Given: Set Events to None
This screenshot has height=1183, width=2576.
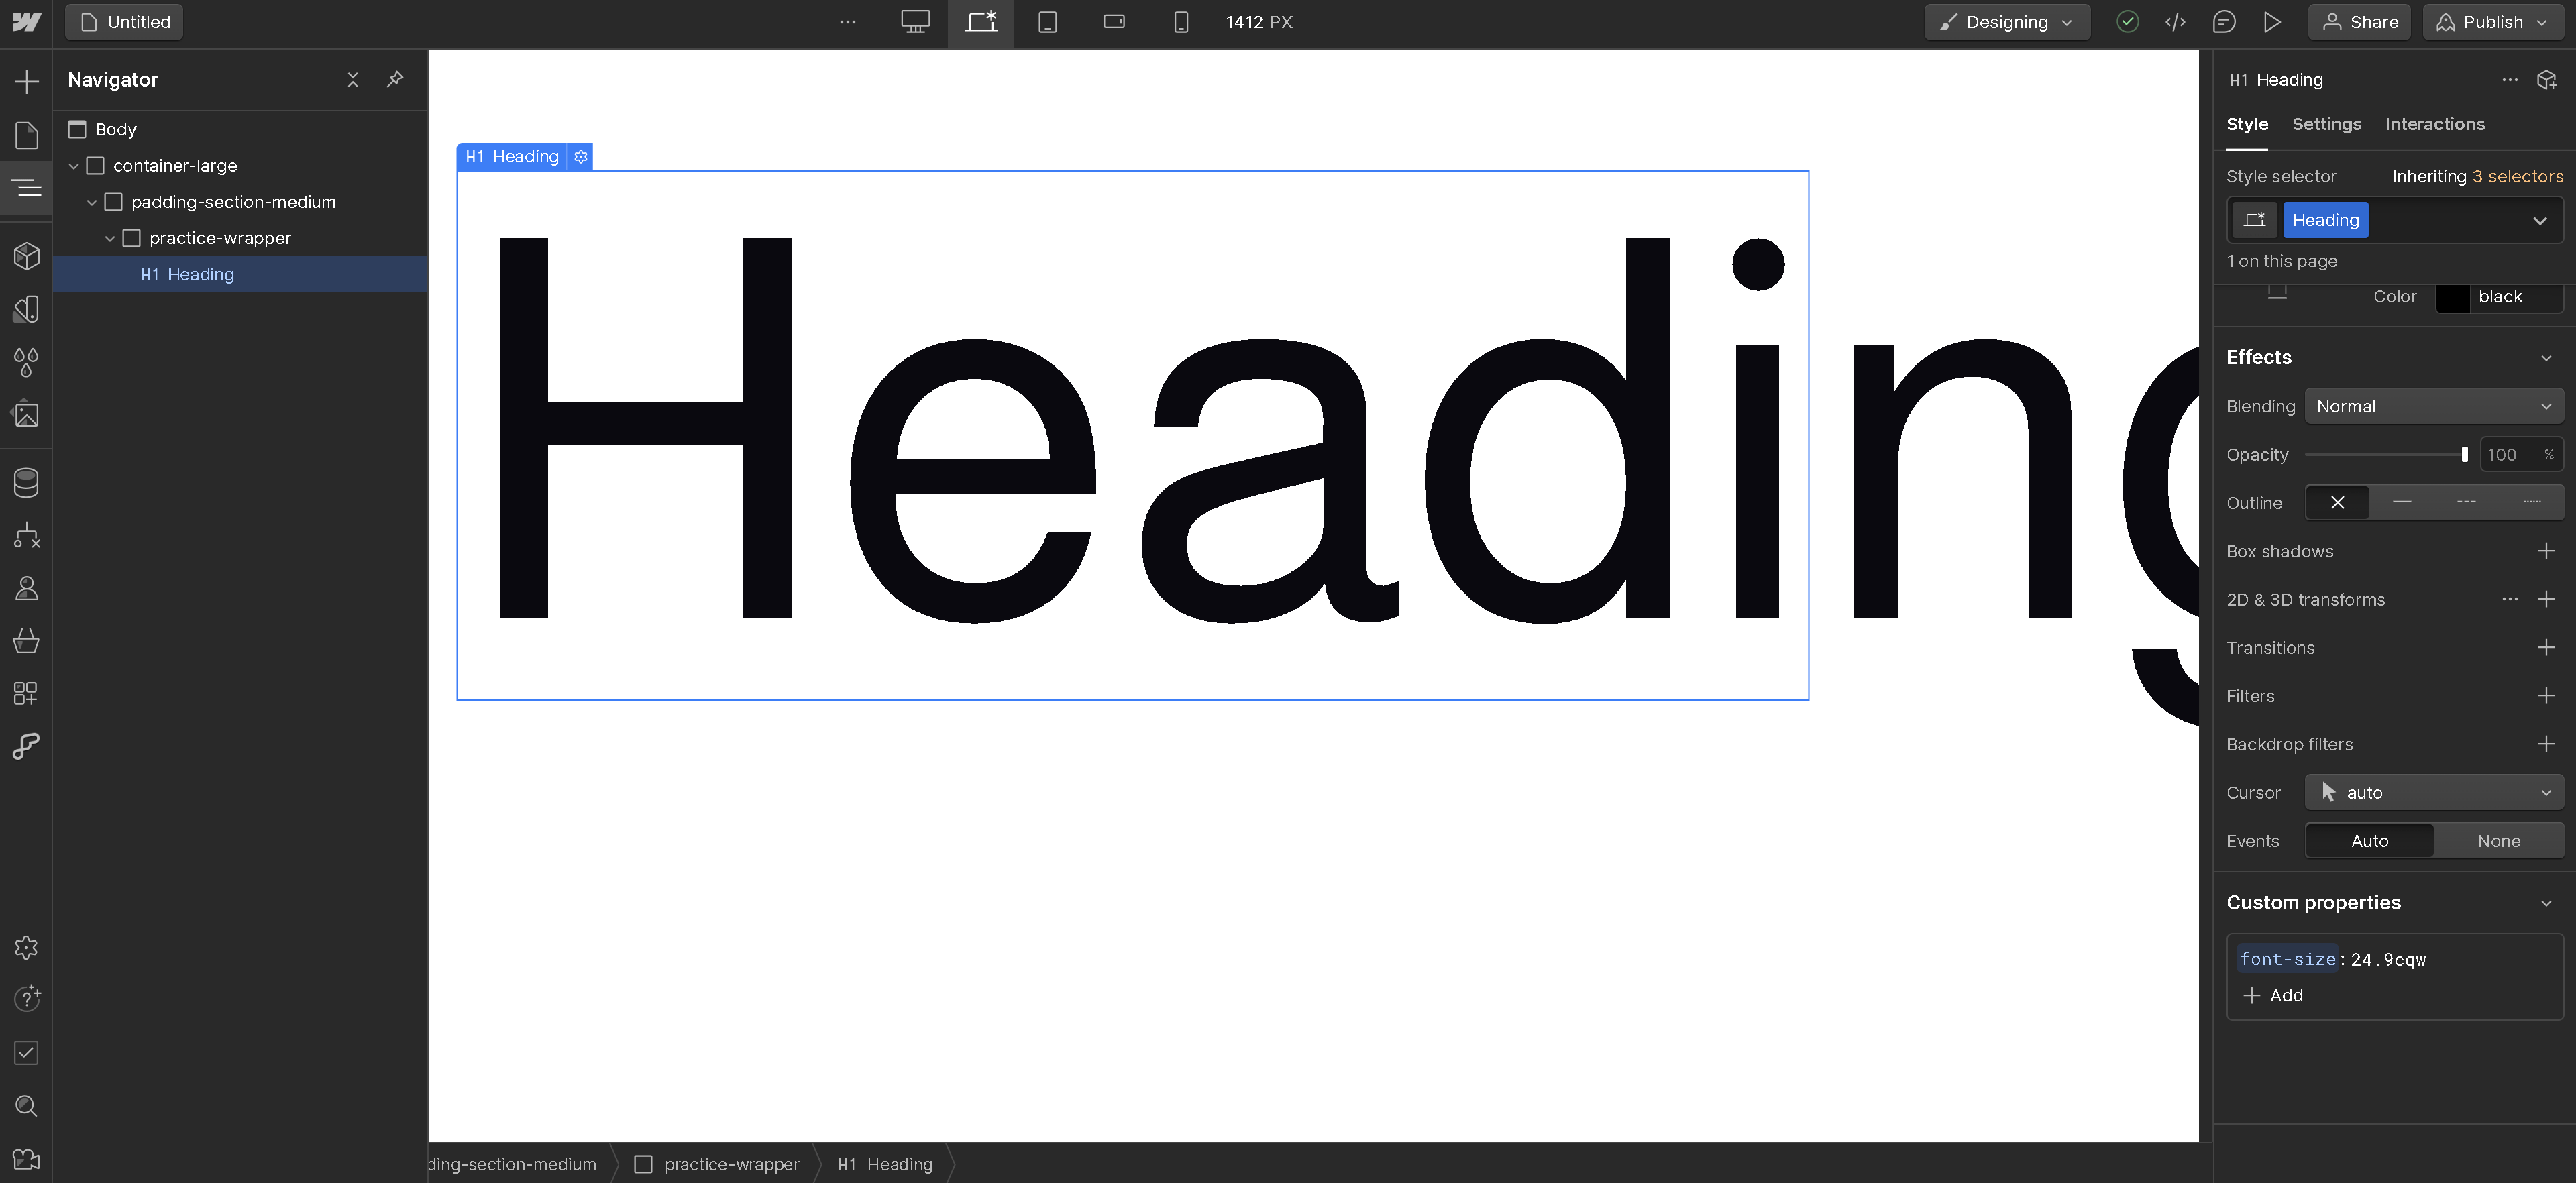Looking at the screenshot, I should pyautogui.click(x=2498, y=841).
